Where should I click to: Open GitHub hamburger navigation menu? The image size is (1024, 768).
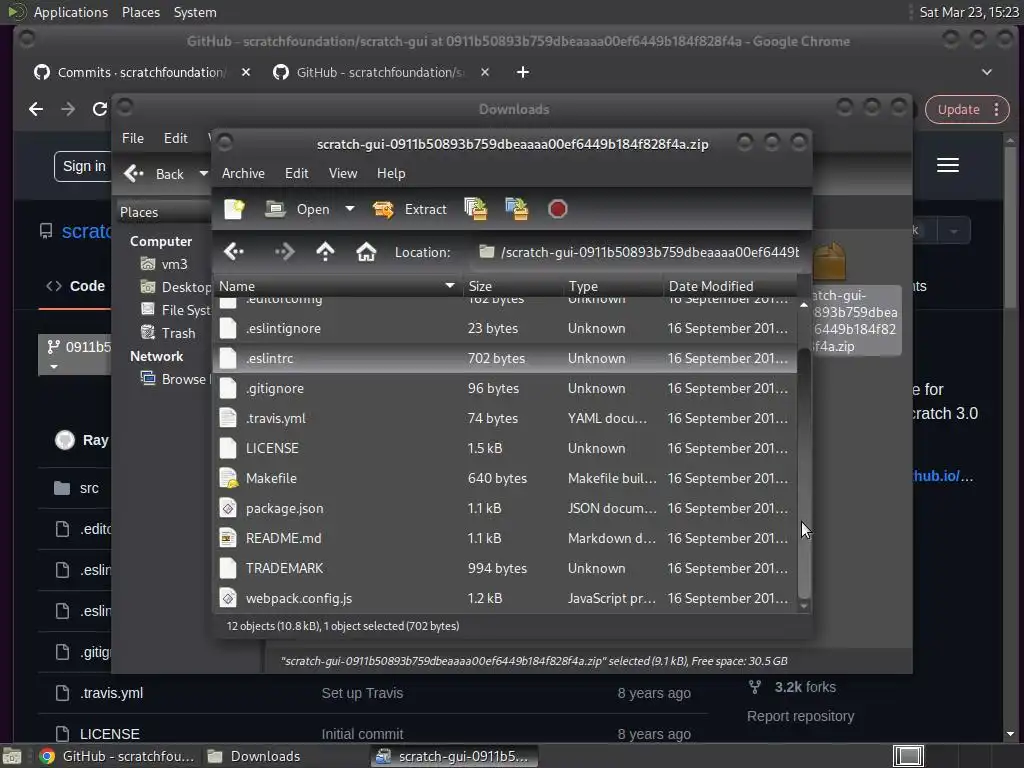point(948,165)
